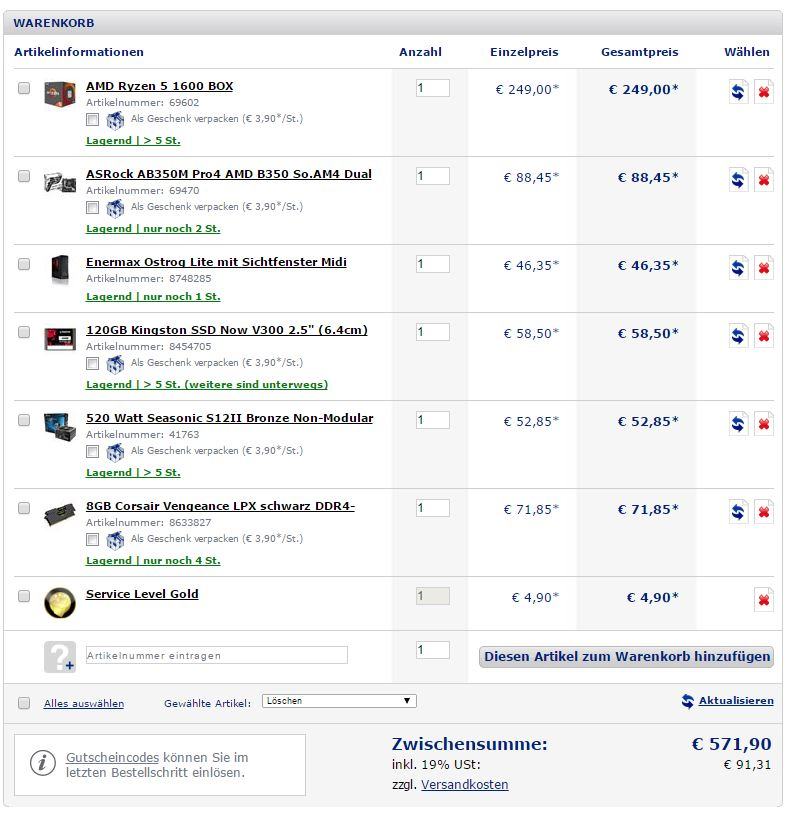This screenshot has width=788, height=814.
Task: Click stock status 'nur noch 1 St.'
Action: (x=182, y=296)
